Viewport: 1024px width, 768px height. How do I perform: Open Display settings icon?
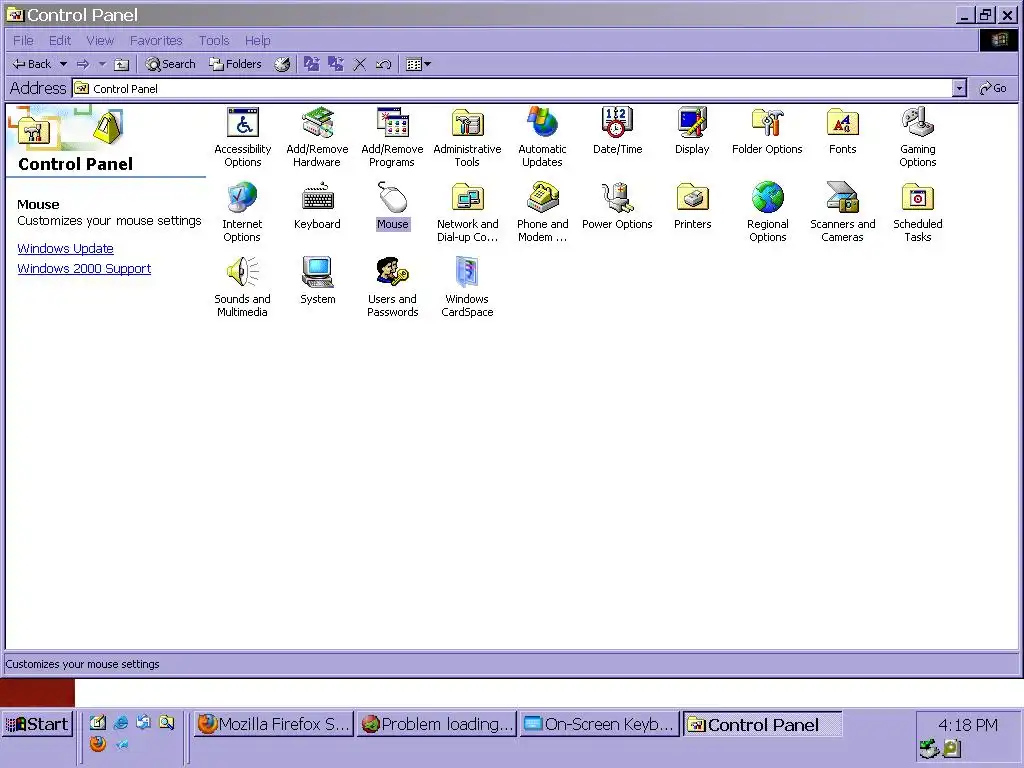pyautogui.click(x=692, y=123)
